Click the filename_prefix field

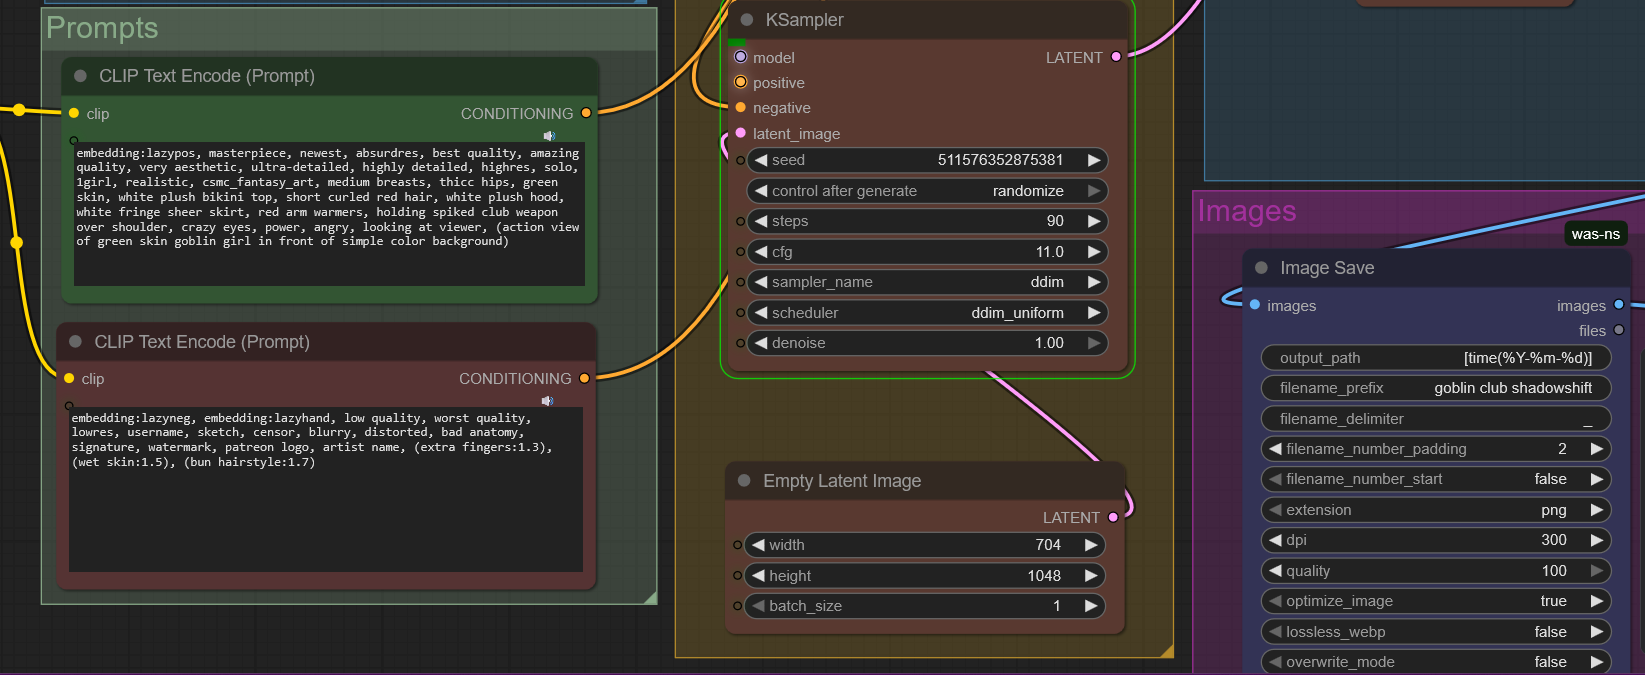pos(1435,388)
